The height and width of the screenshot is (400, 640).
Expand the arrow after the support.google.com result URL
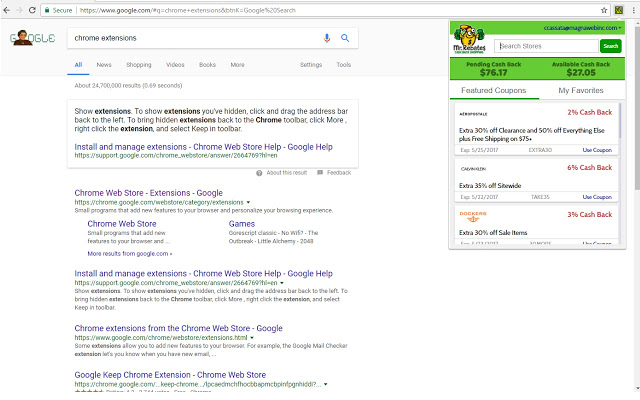tap(282, 283)
